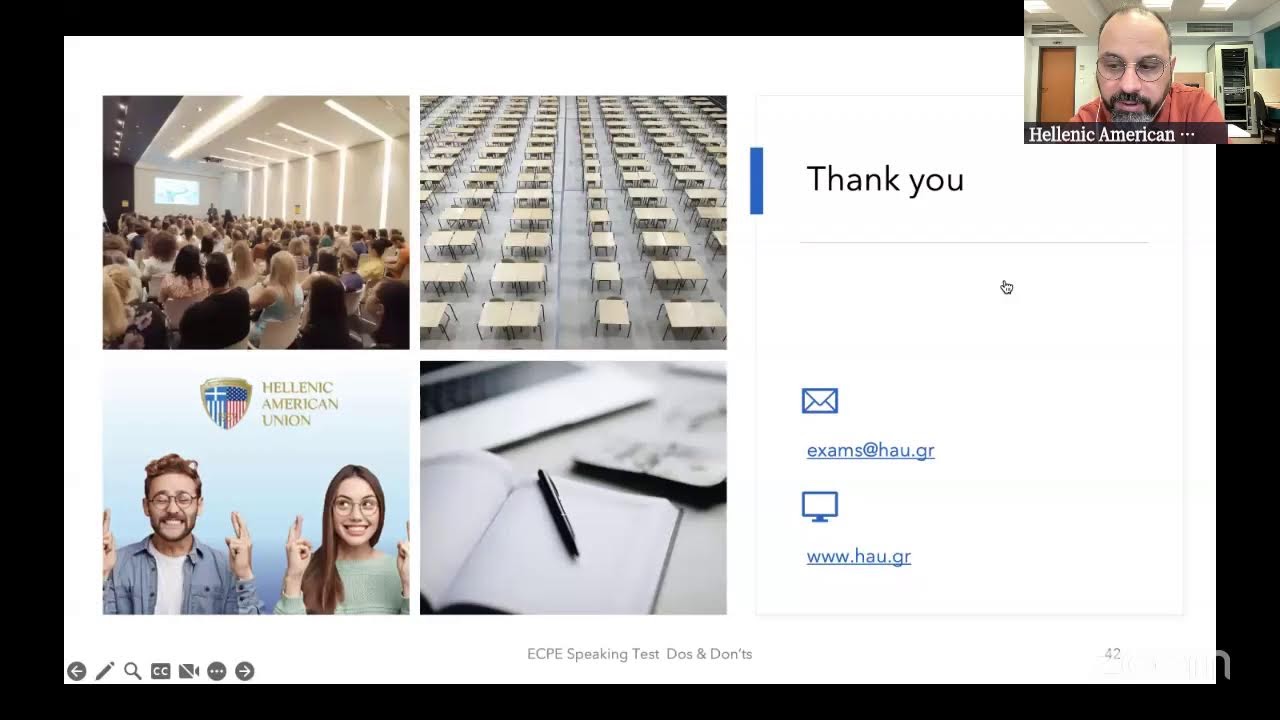Select the pen annotation tool
Screen dimensions: 1280x720
(104, 671)
